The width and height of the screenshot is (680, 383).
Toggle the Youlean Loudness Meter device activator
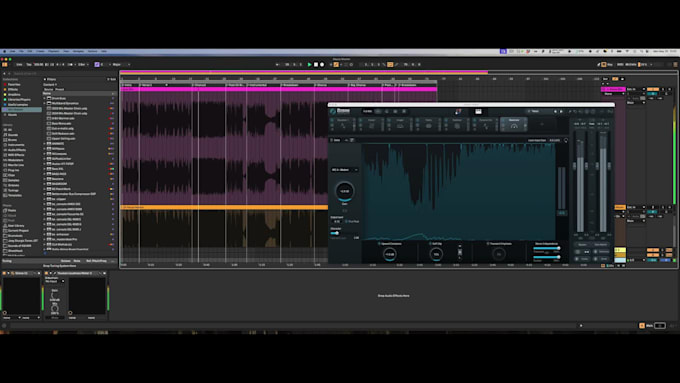[x=47, y=273]
